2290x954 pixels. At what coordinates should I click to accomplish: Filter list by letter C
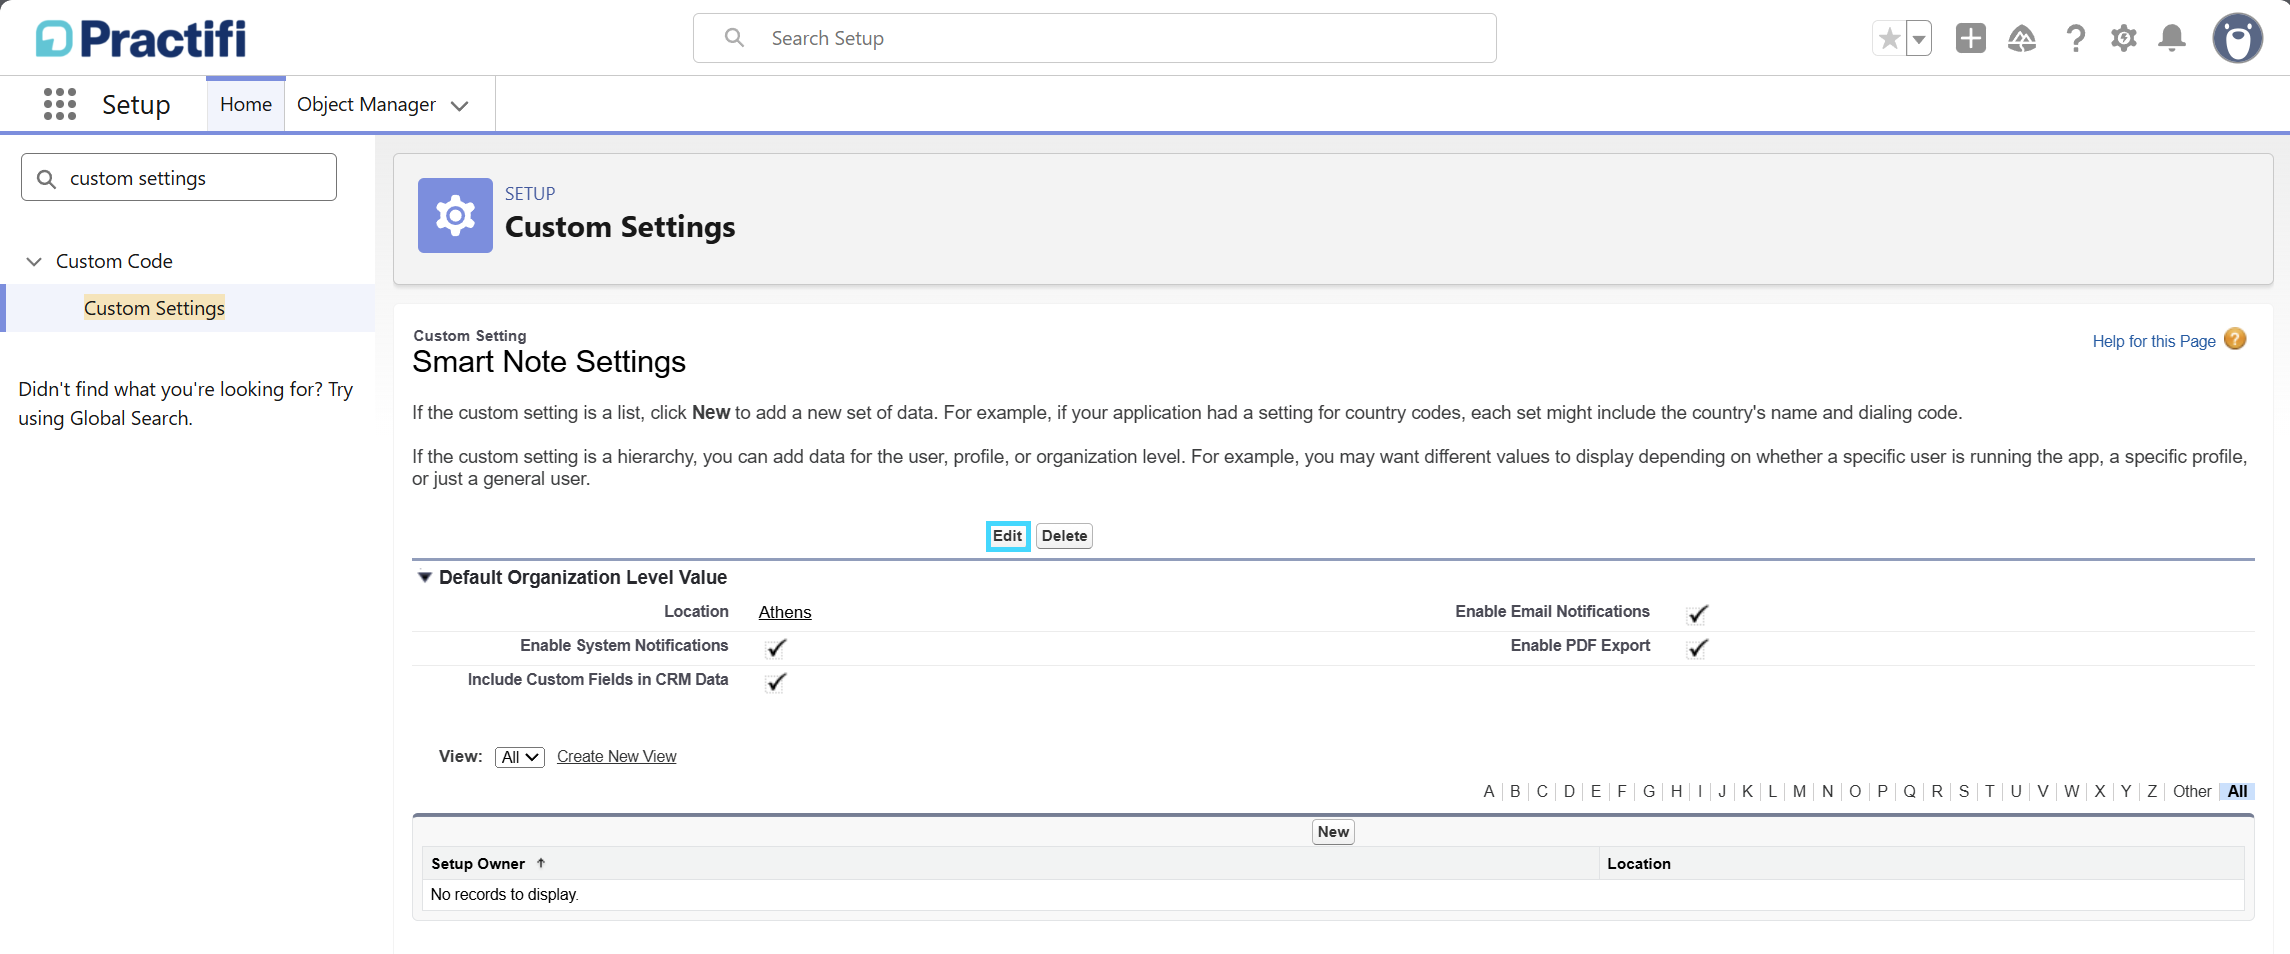(1542, 791)
